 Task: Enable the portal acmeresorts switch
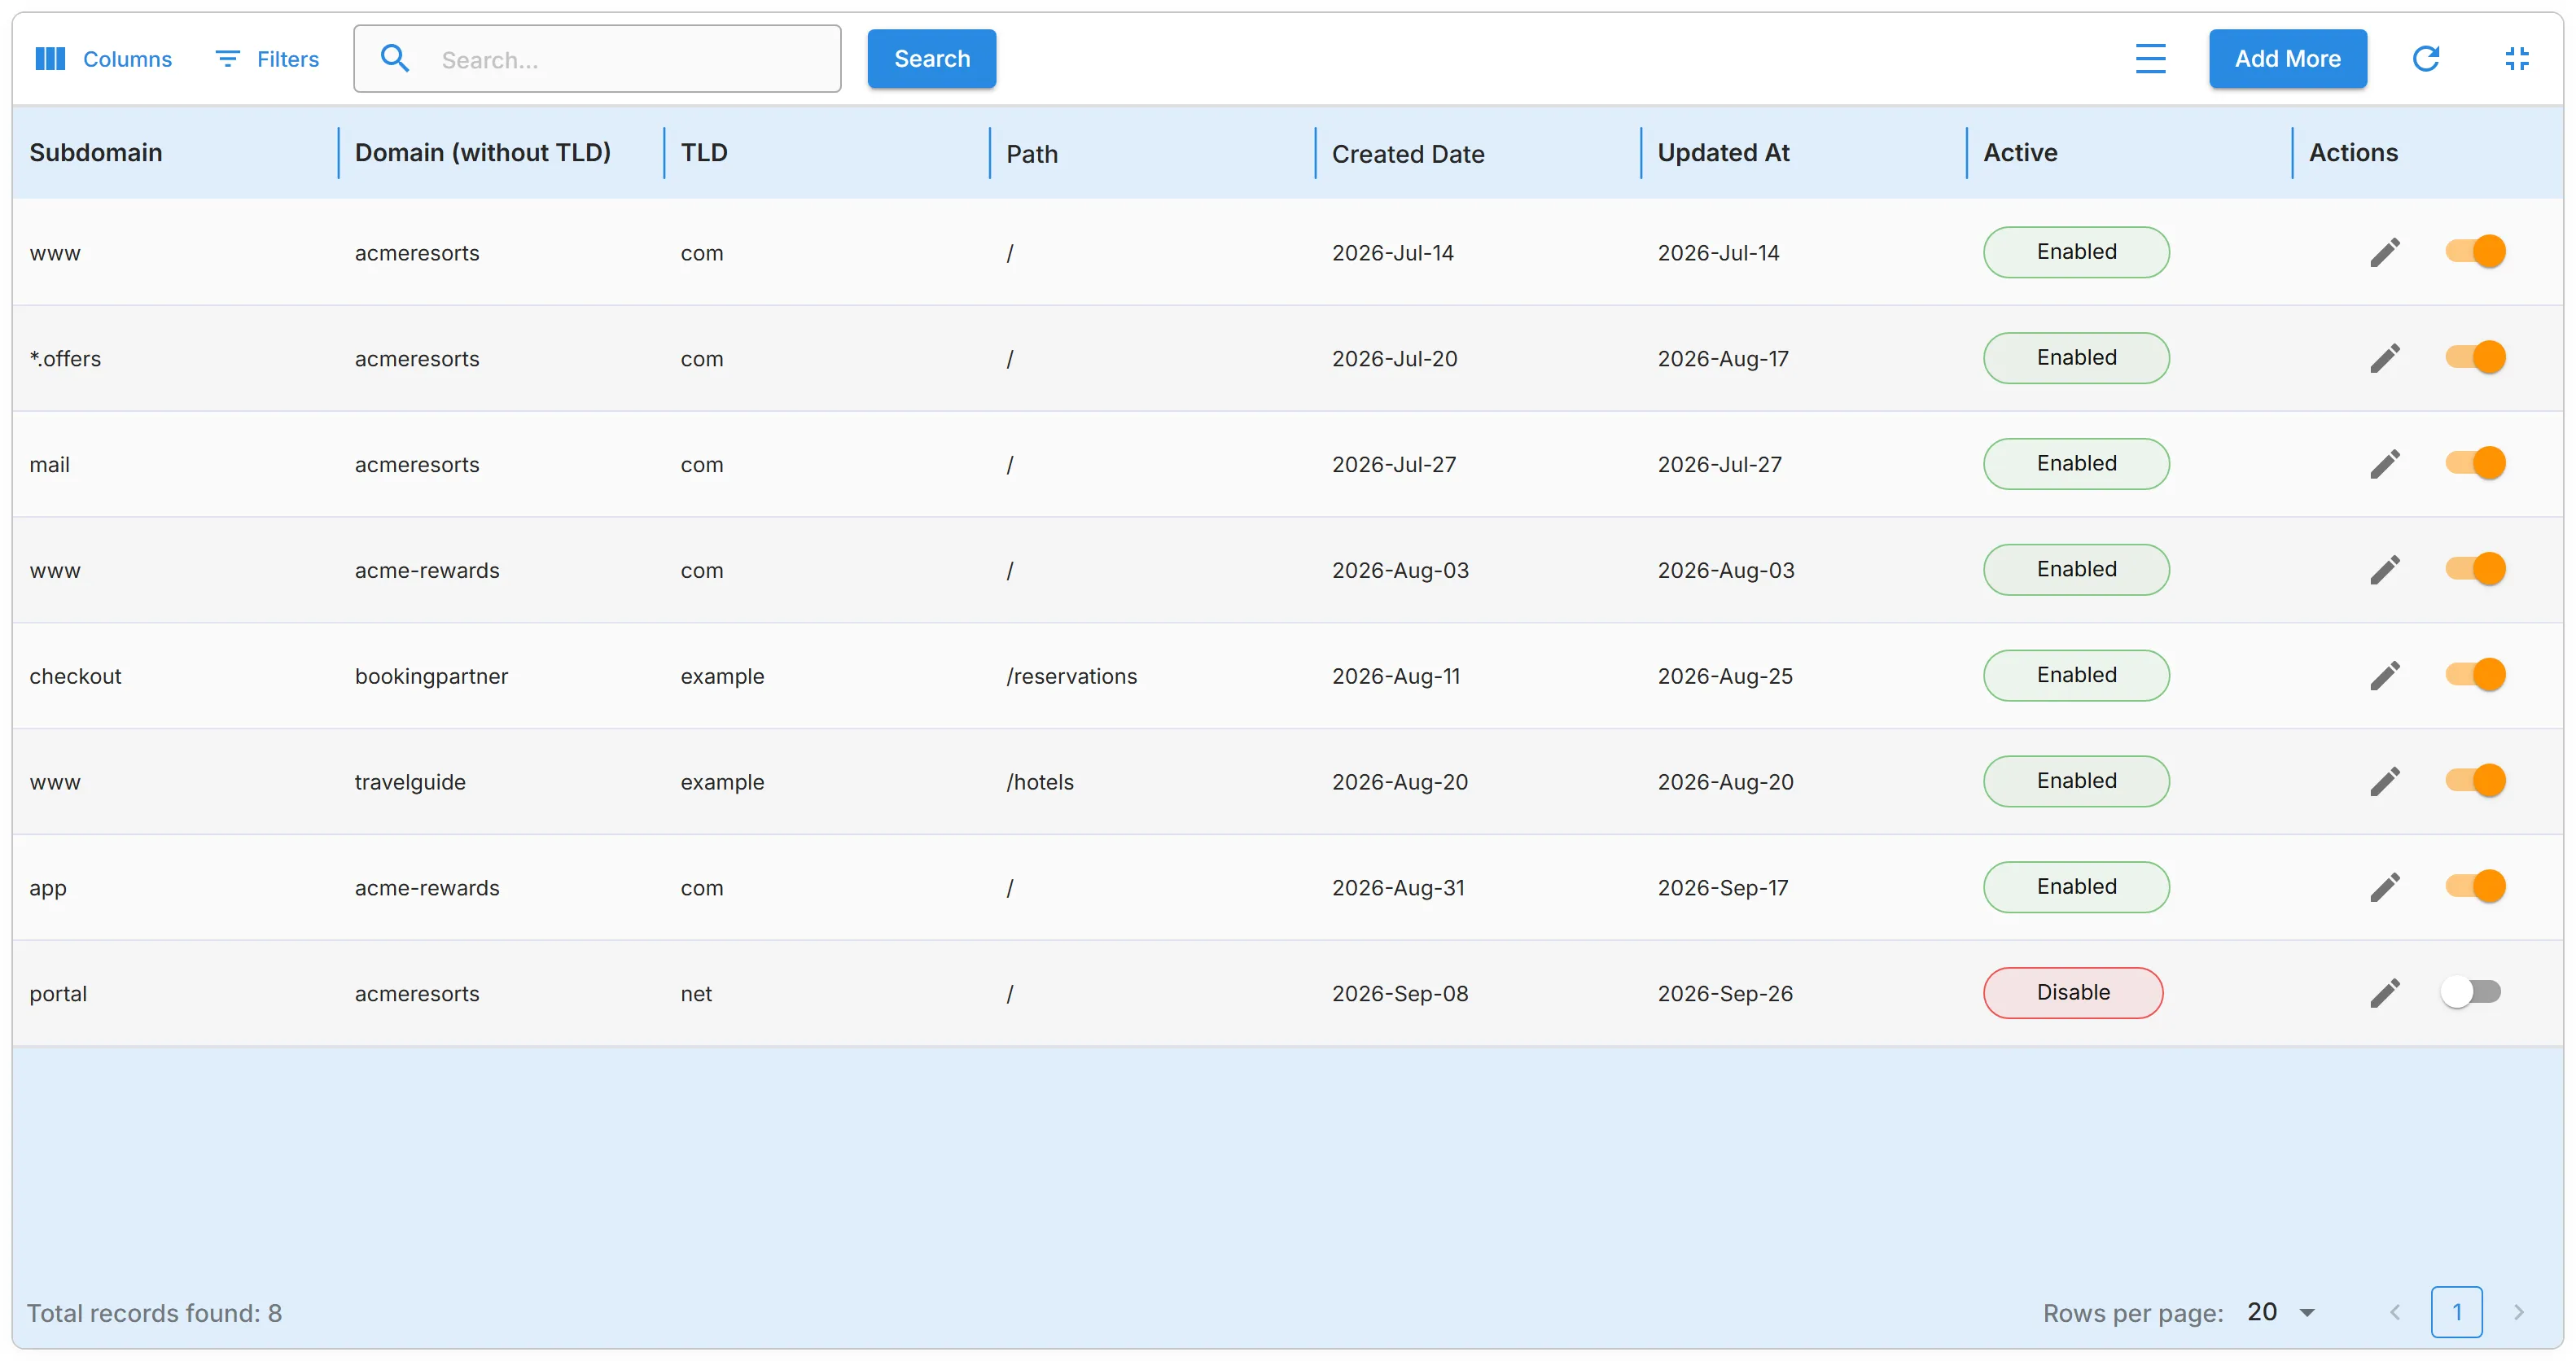[x=2471, y=992]
